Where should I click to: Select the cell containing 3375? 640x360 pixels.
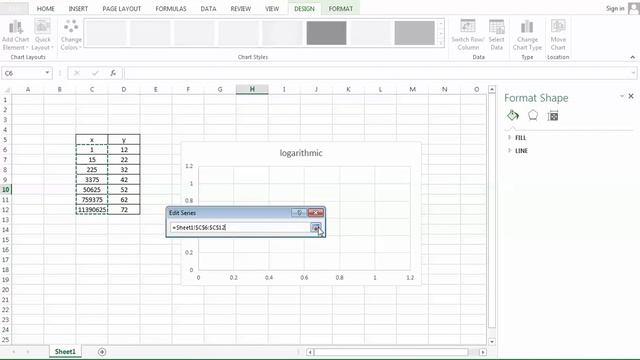(x=92, y=180)
